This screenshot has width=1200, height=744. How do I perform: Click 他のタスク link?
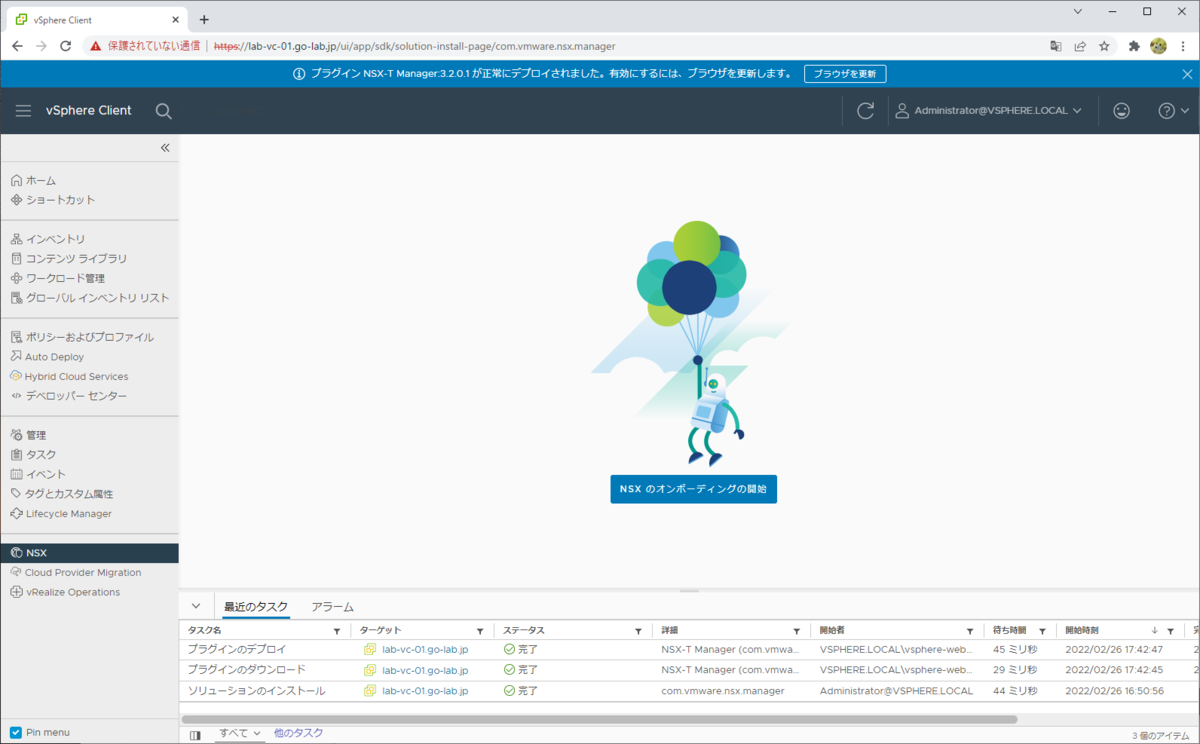pyautogui.click(x=298, y=733)
